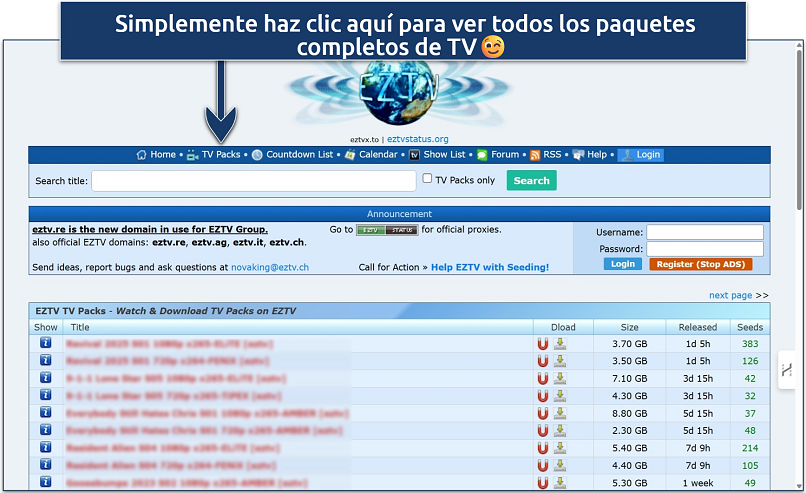This screenshot has width=806, height=493.
Task: Click the info icon for the 4.40 GB row
Action: coord(45,465)
